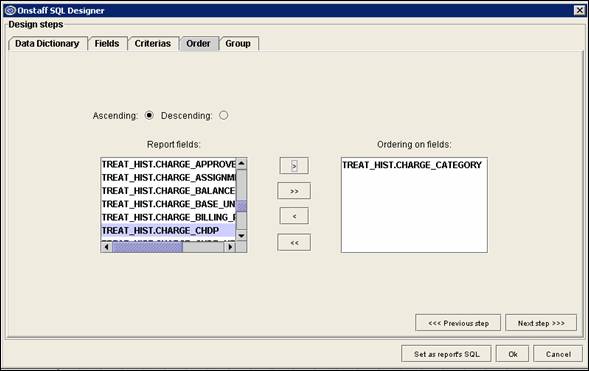Click Set as report's SQL button
Viewport: 589px width, 371px height.
click(x=446, y=354)
